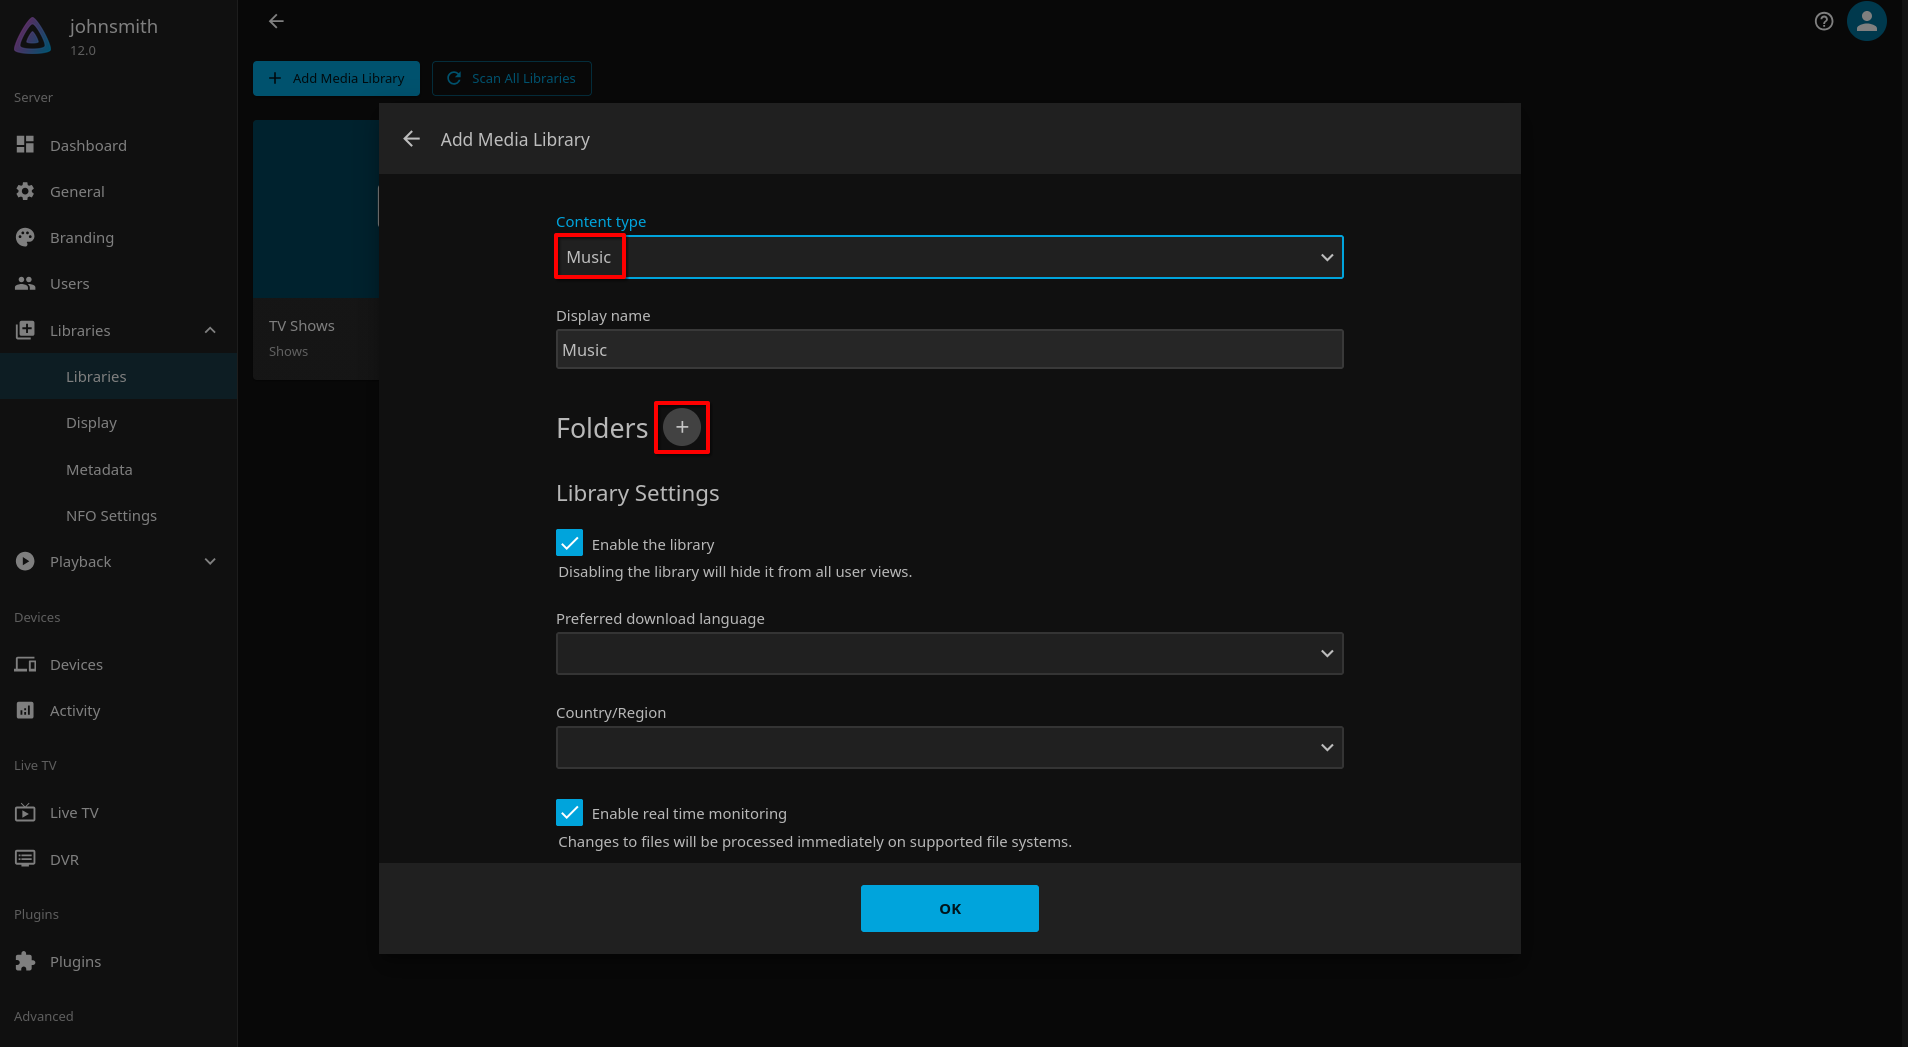Click the Playback play-circle icon
The image size is (1908, 1047).
(x=26, y=561)
